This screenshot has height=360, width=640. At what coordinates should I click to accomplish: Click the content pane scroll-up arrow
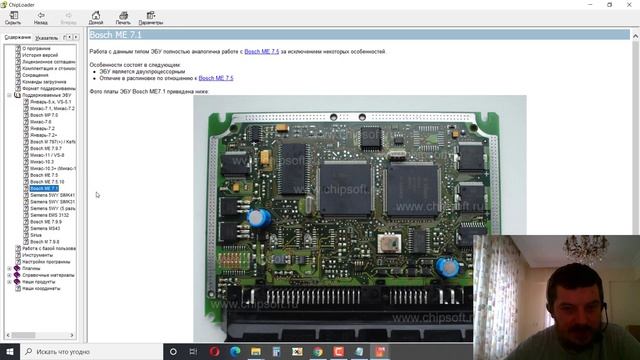tap(635, 36)
